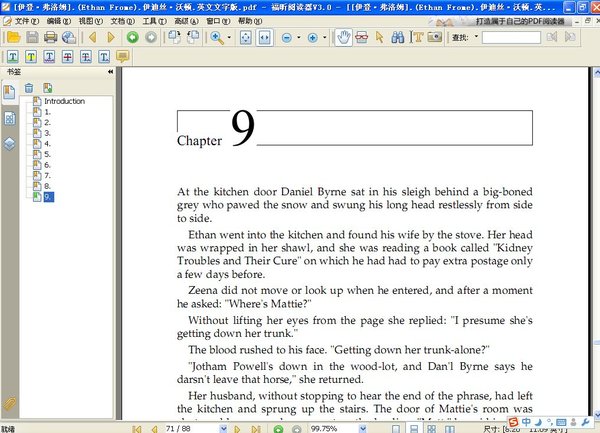Toggle the Fit Width icon
Viewport: 600px width, 433px height.
pos(265,37)
